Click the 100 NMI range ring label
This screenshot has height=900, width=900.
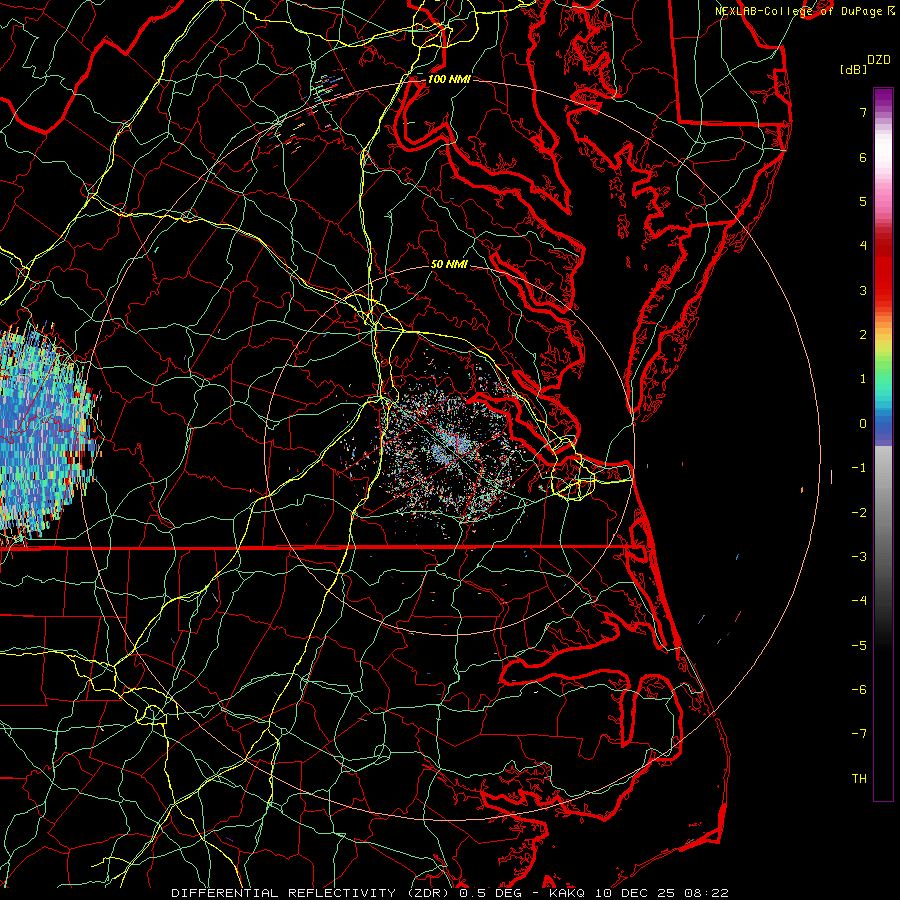[449, 79]
